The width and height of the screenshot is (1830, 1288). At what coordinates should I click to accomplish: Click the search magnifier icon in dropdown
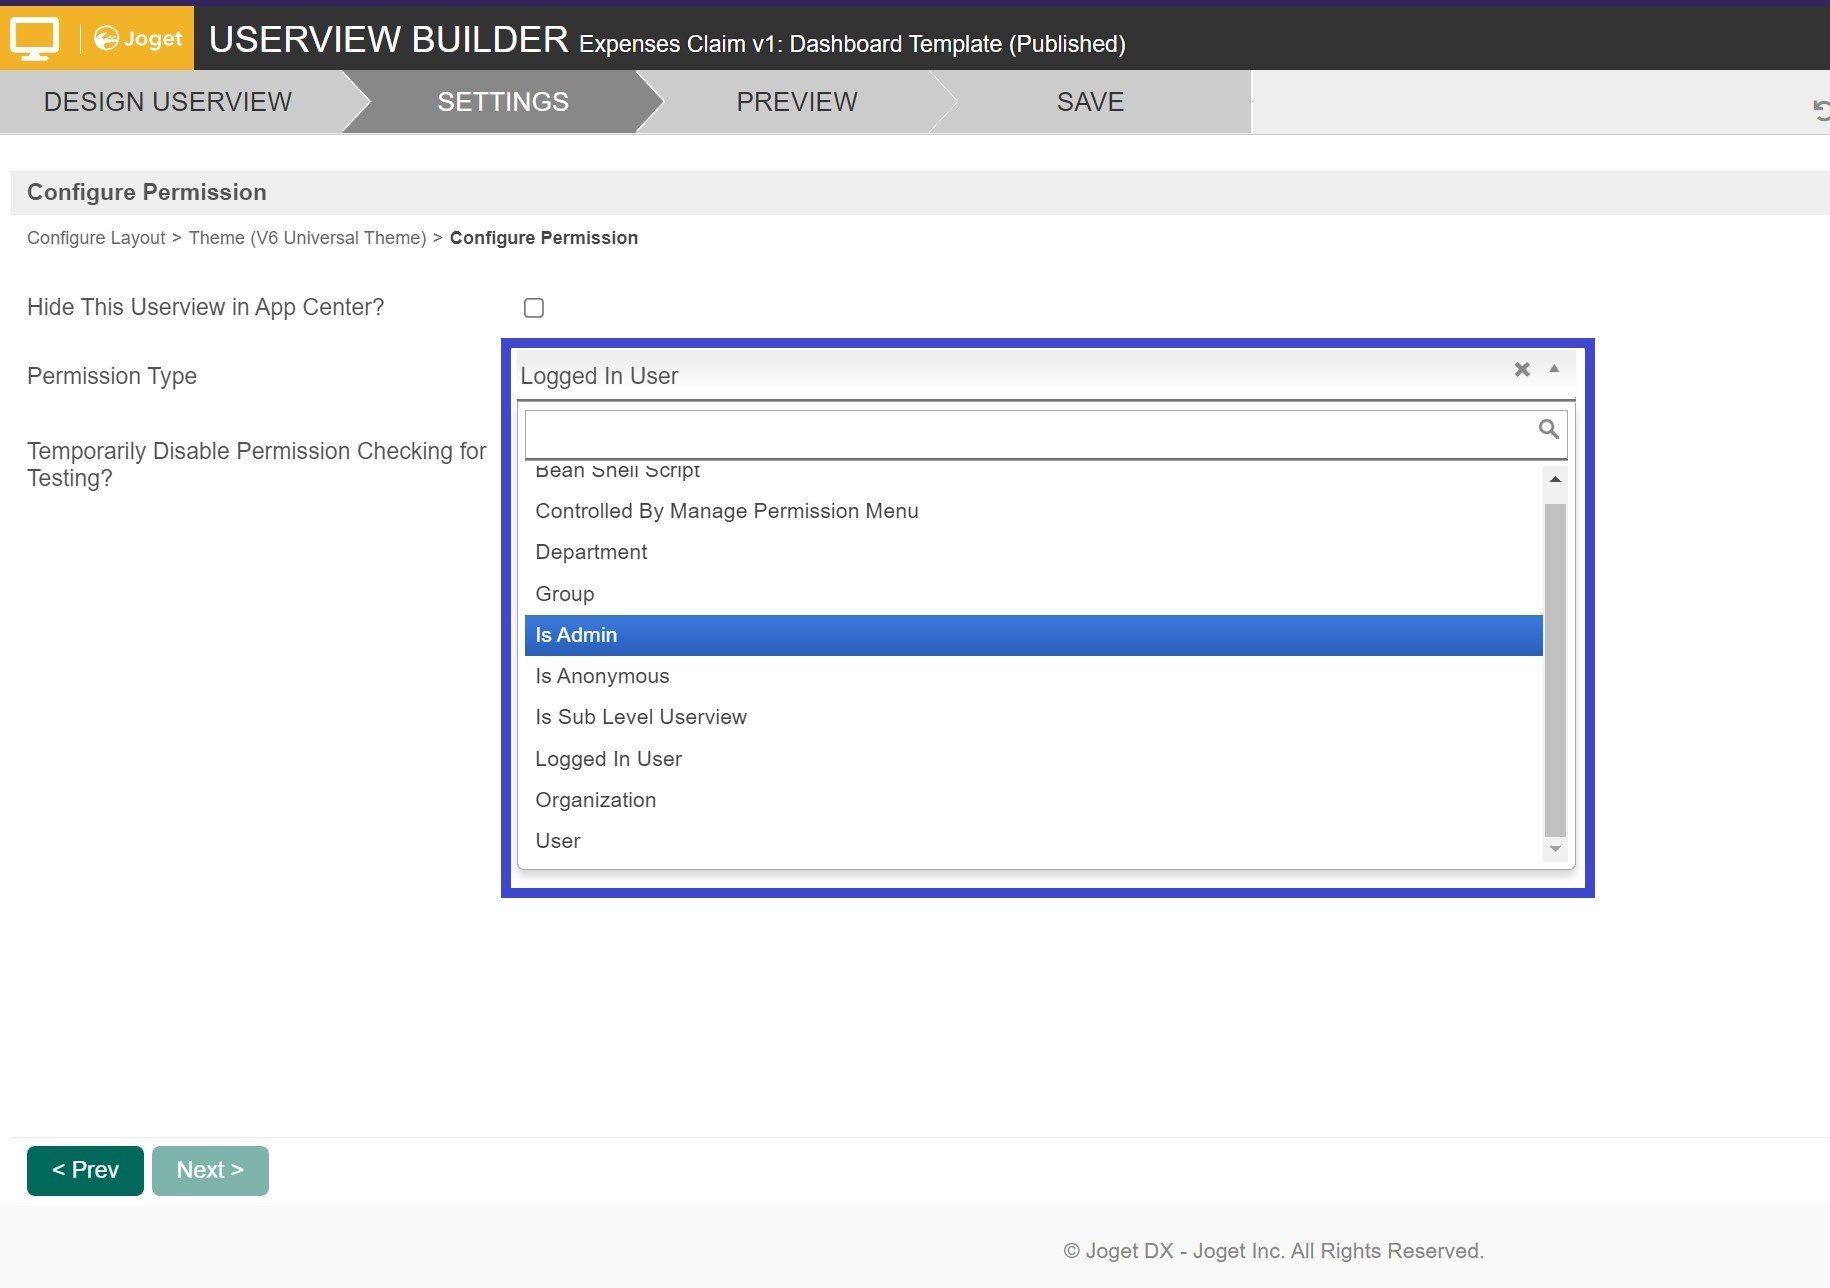1548,429
